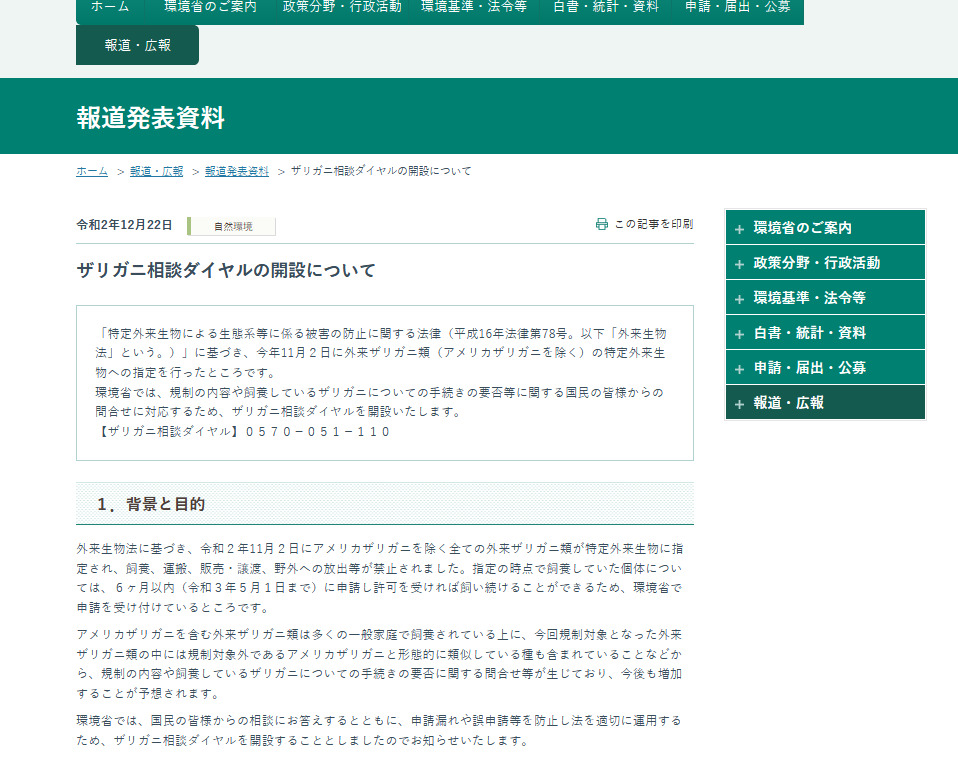The image size is (958, 772).
Task: Click the この記事を印刷 print link
Action: click(653, 224)
